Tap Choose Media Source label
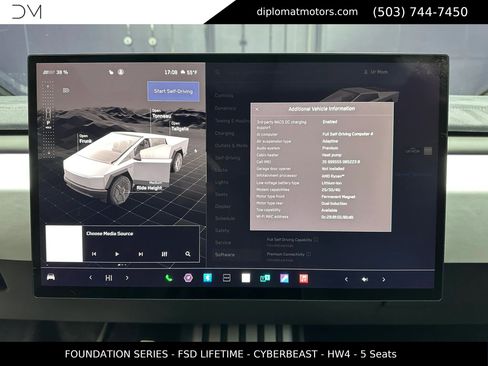Image resolution: width=488 pixels, height=366 pixels. 110,234
